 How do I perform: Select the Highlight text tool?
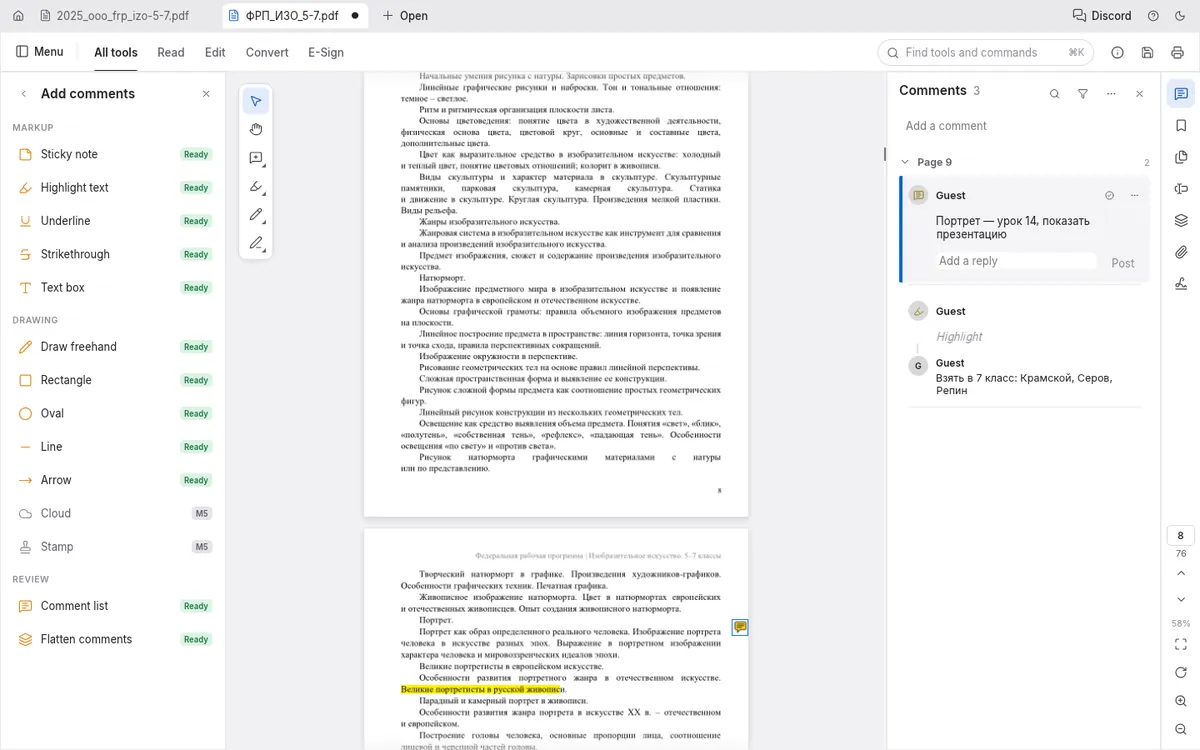pos(114,187)
